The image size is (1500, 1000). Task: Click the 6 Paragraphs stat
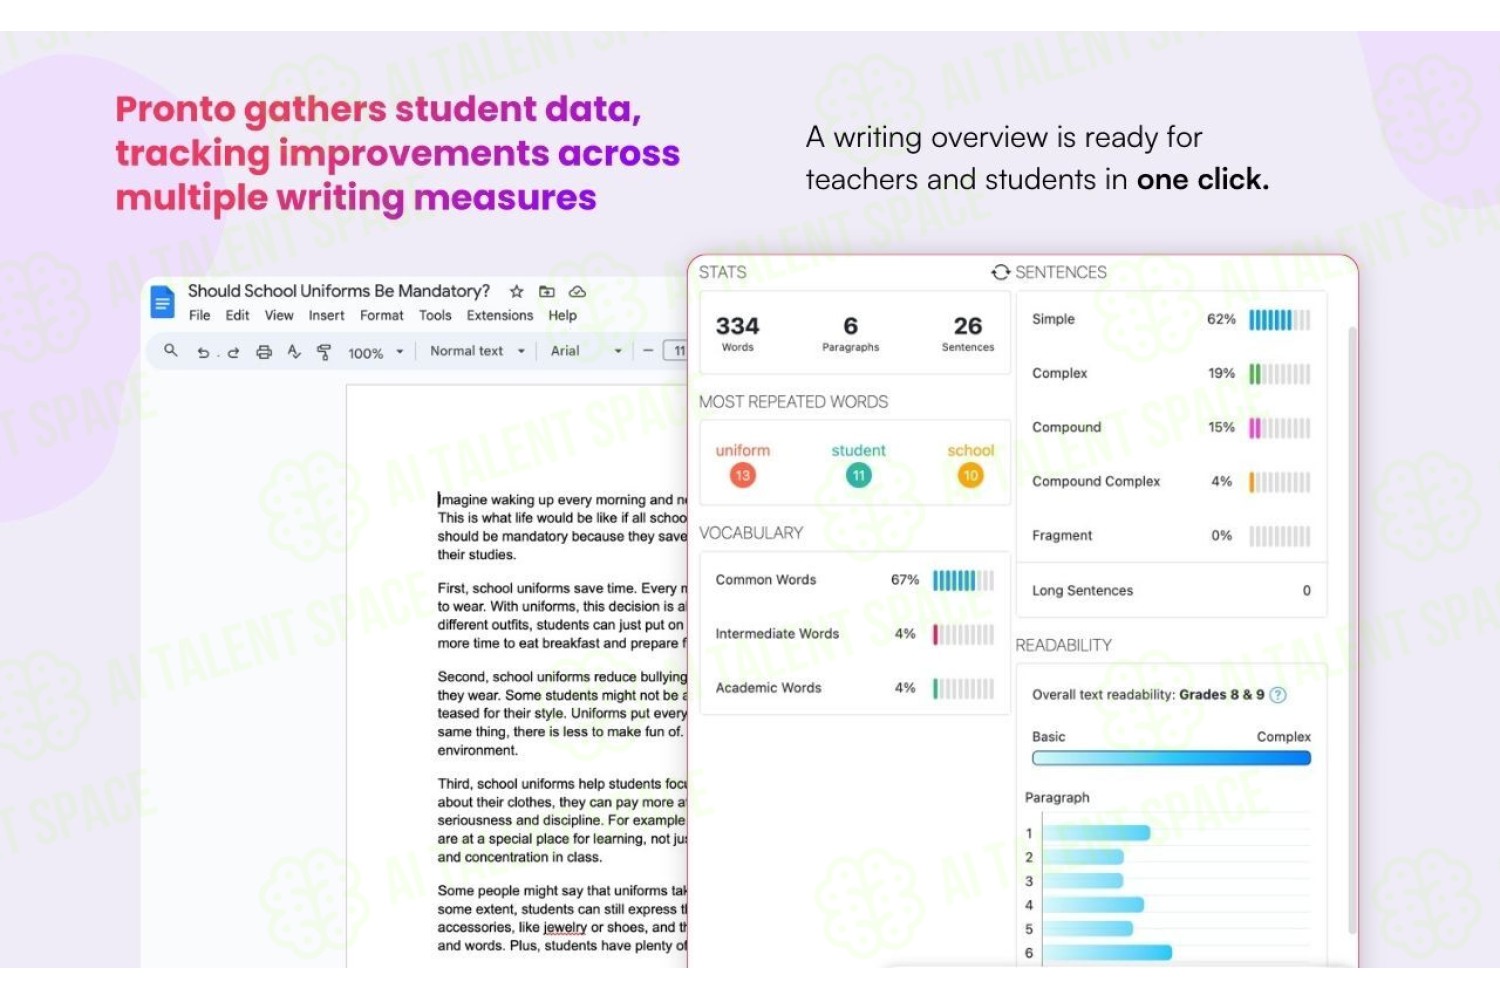850,333
